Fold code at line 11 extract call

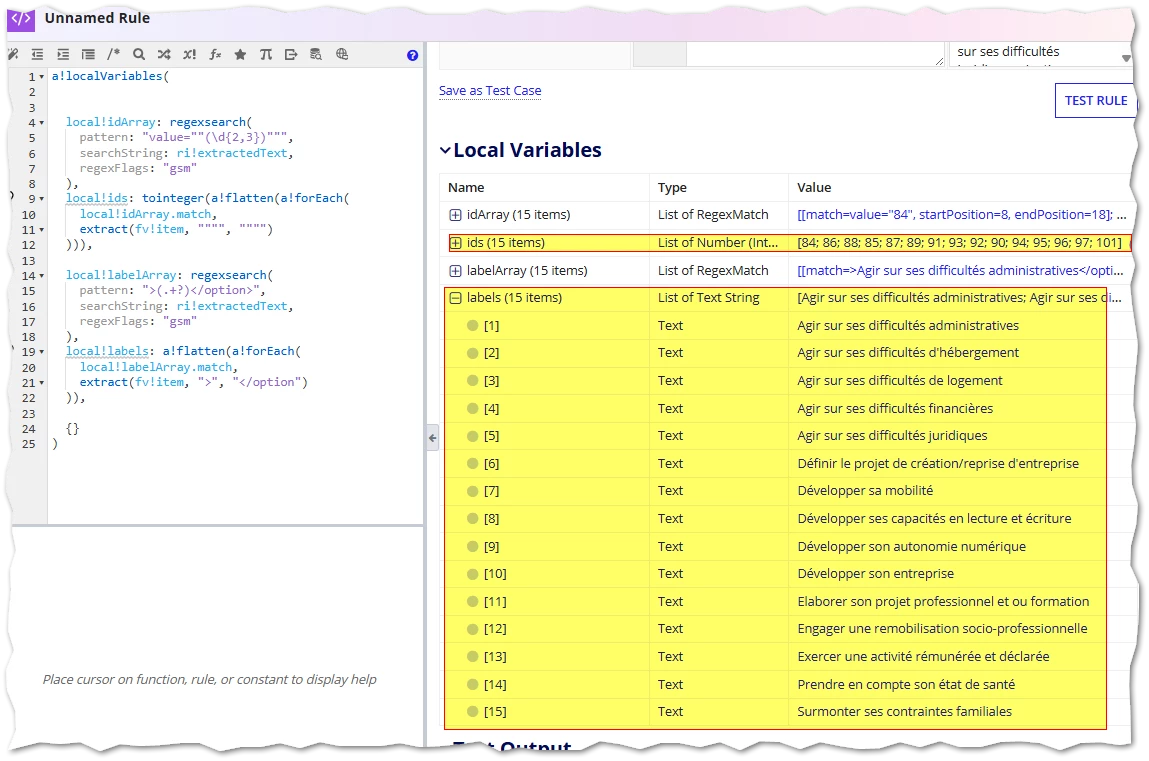pyautogui.click(x=42, y=230)
